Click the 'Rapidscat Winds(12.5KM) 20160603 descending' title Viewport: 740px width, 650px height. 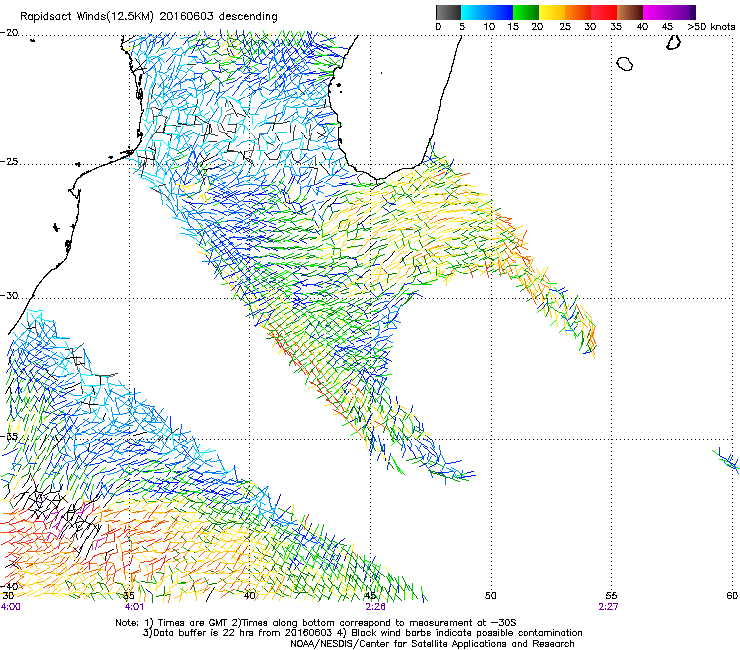[x=149, y=17]
